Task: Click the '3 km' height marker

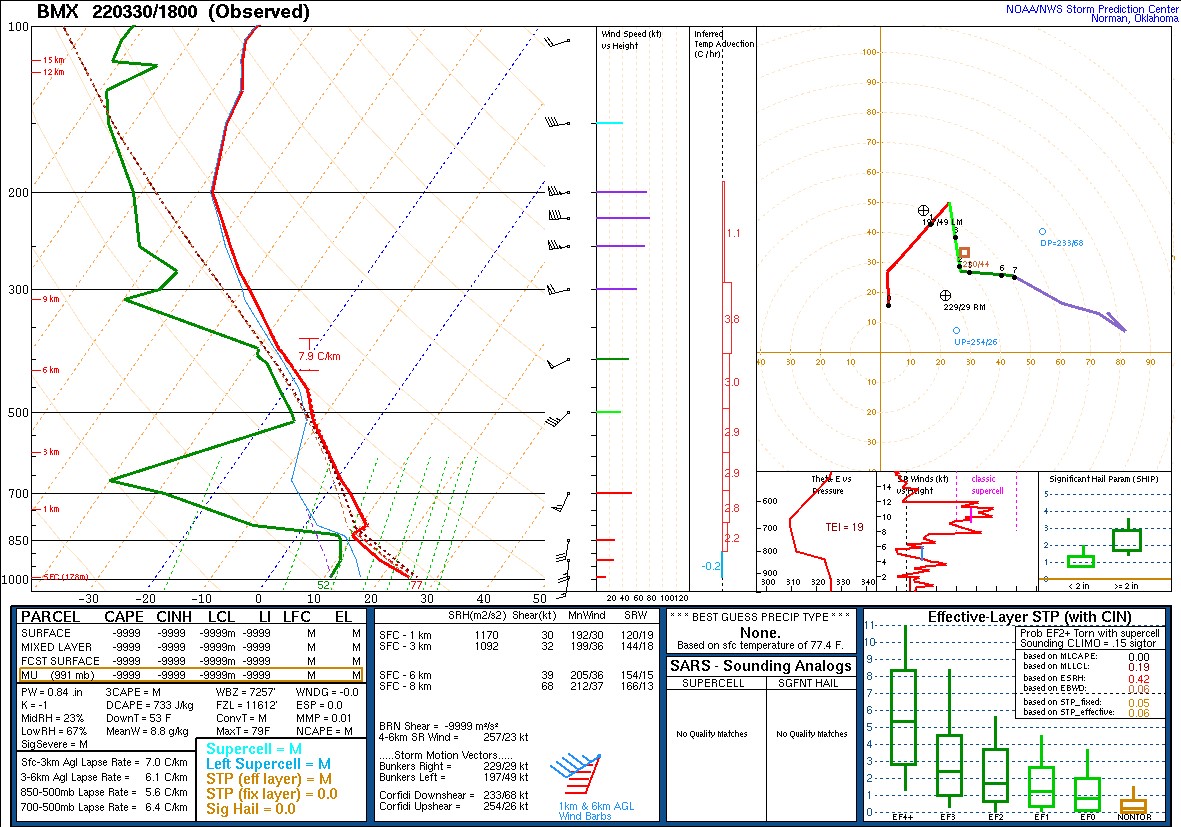Action: (50, 452)
